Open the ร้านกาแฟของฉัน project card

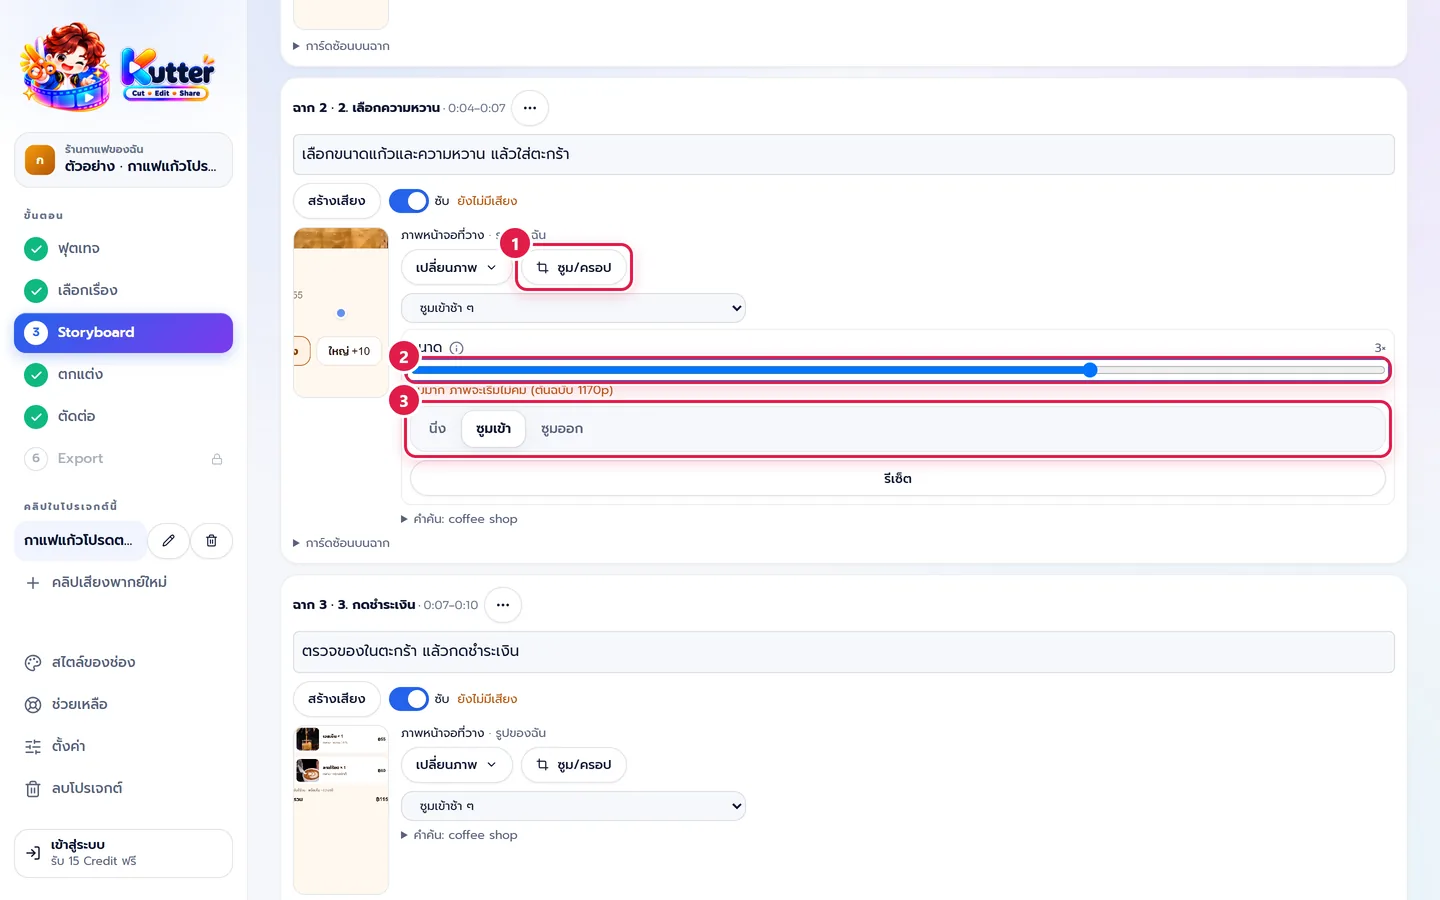coord(123,159)
